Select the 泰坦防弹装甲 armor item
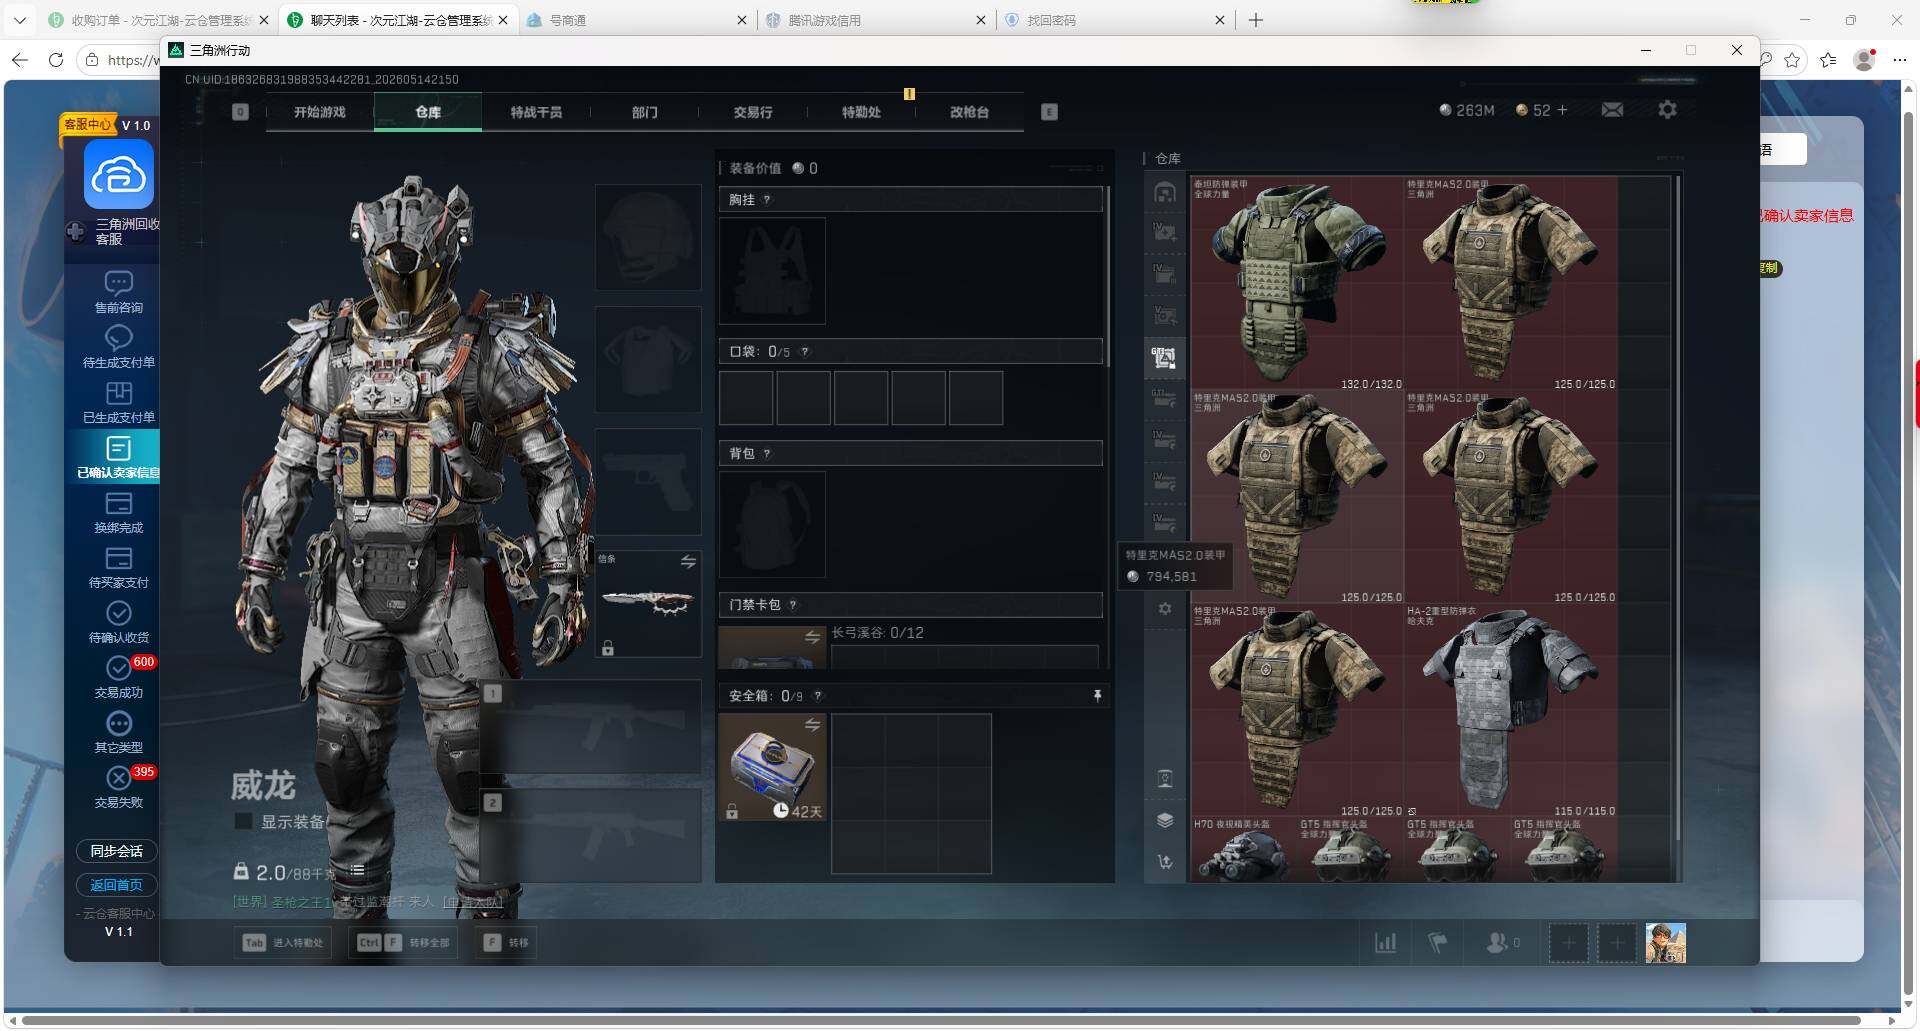 [x=1297, y=284]
